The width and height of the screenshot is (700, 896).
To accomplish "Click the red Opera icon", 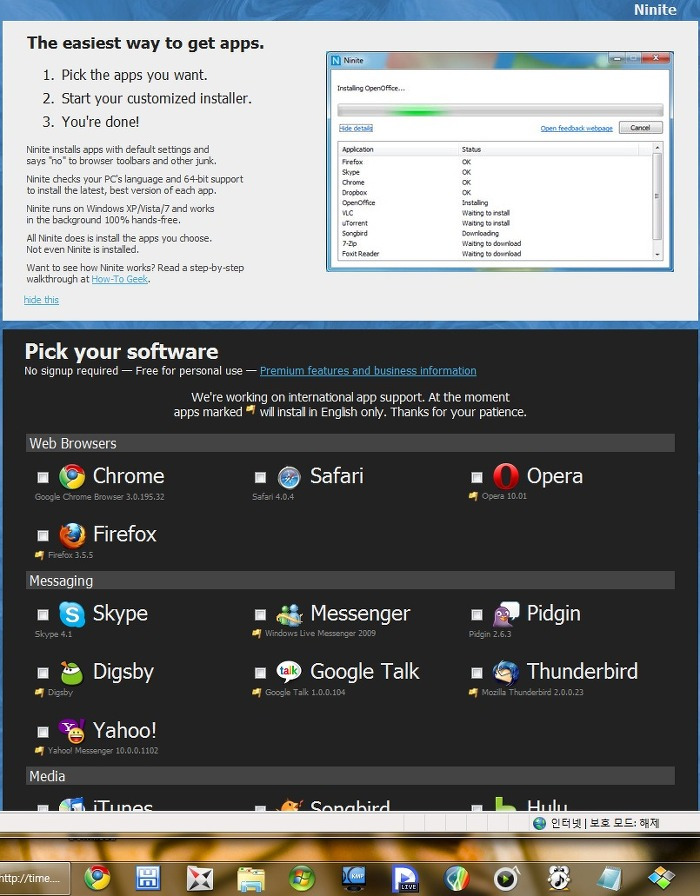I will (x=506, y=477).
